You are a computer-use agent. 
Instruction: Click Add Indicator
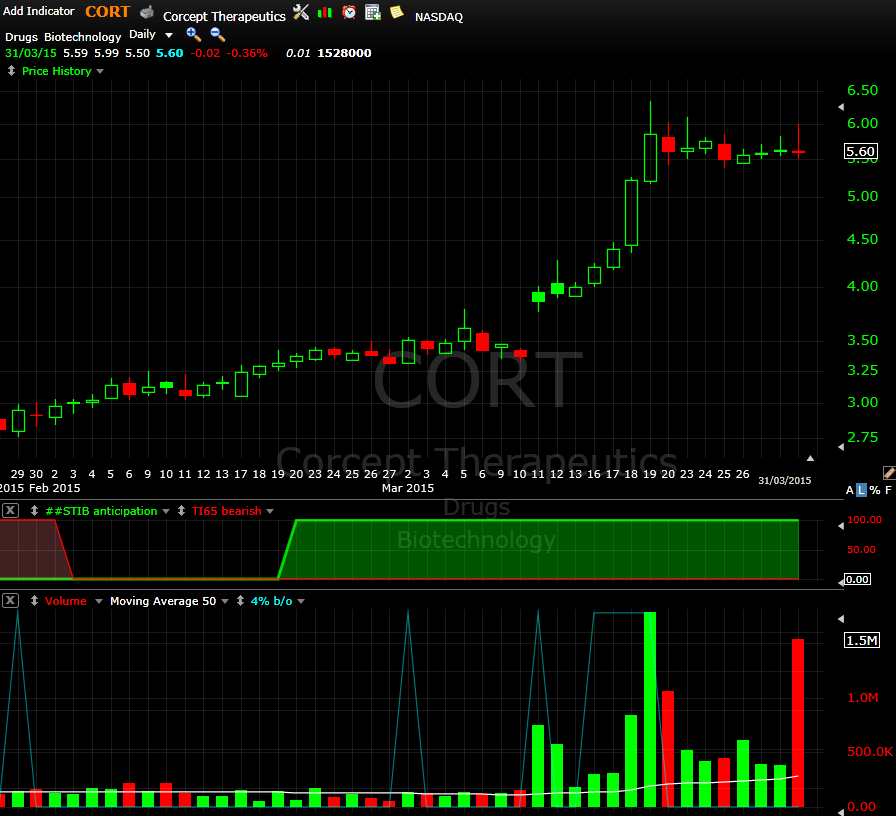coord(39,11)
